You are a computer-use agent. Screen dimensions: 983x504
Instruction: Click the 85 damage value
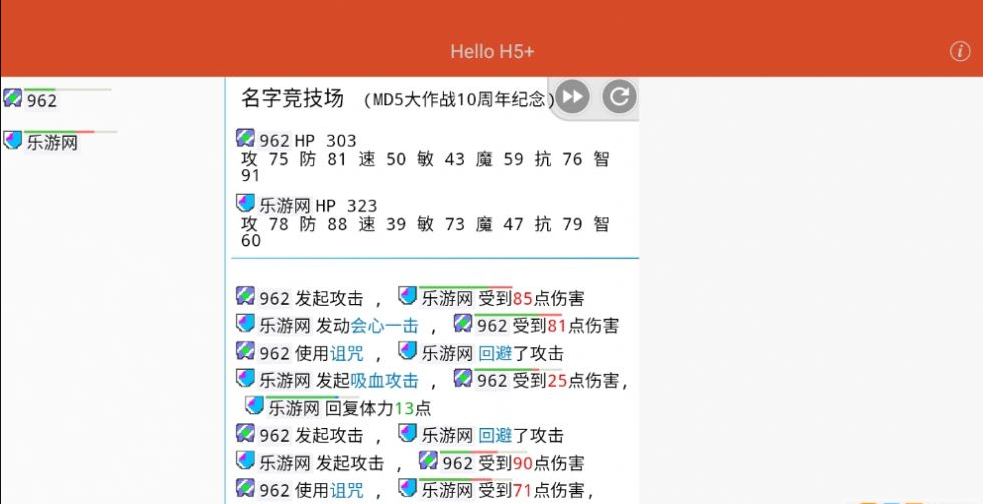point(522,298)
